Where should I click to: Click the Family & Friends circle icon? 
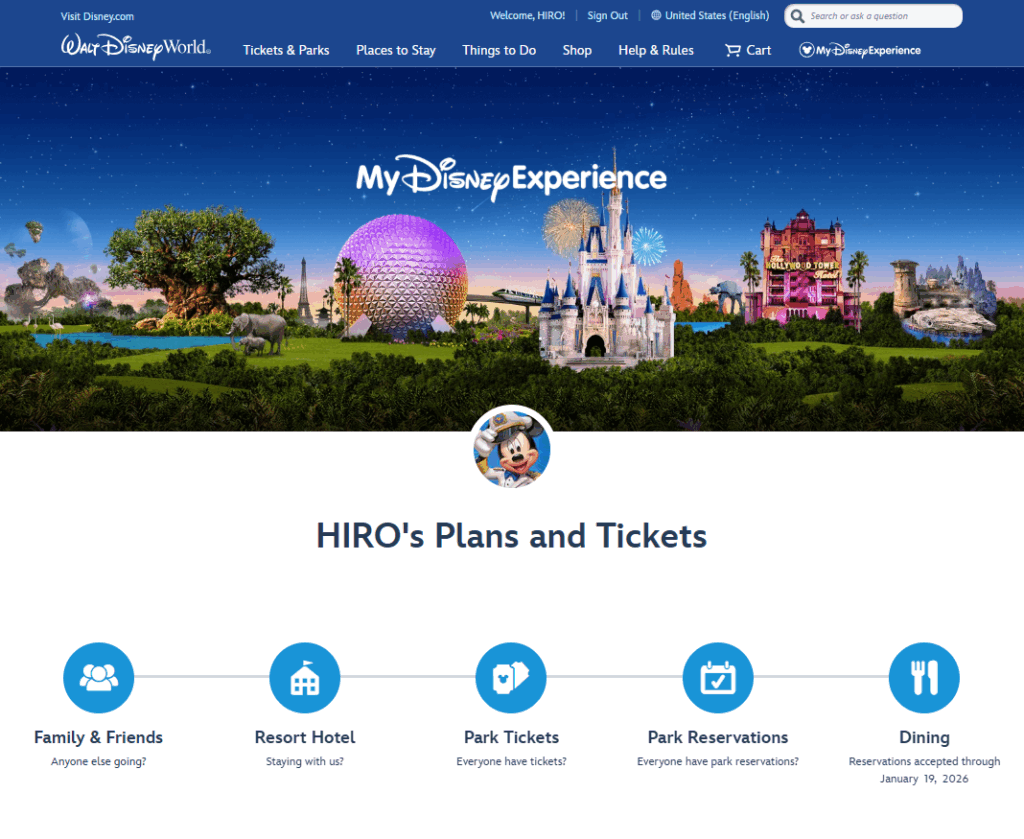click(x=98, y=678)
